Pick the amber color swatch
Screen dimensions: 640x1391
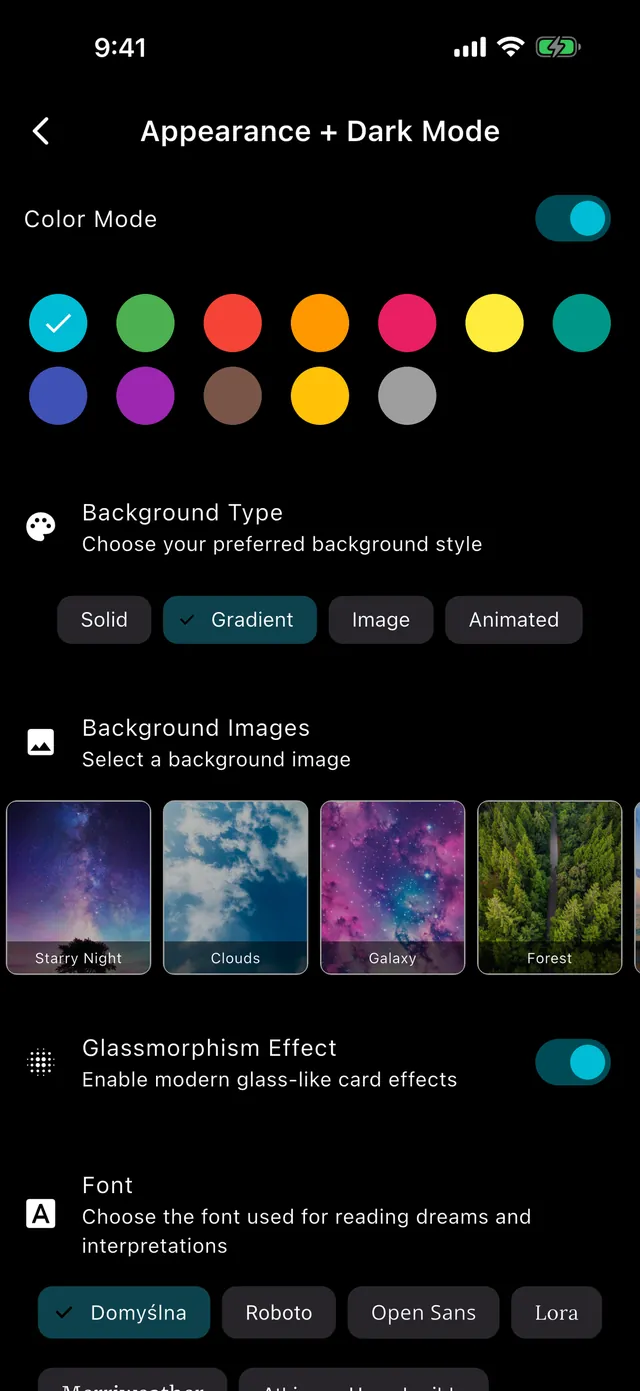320,396
